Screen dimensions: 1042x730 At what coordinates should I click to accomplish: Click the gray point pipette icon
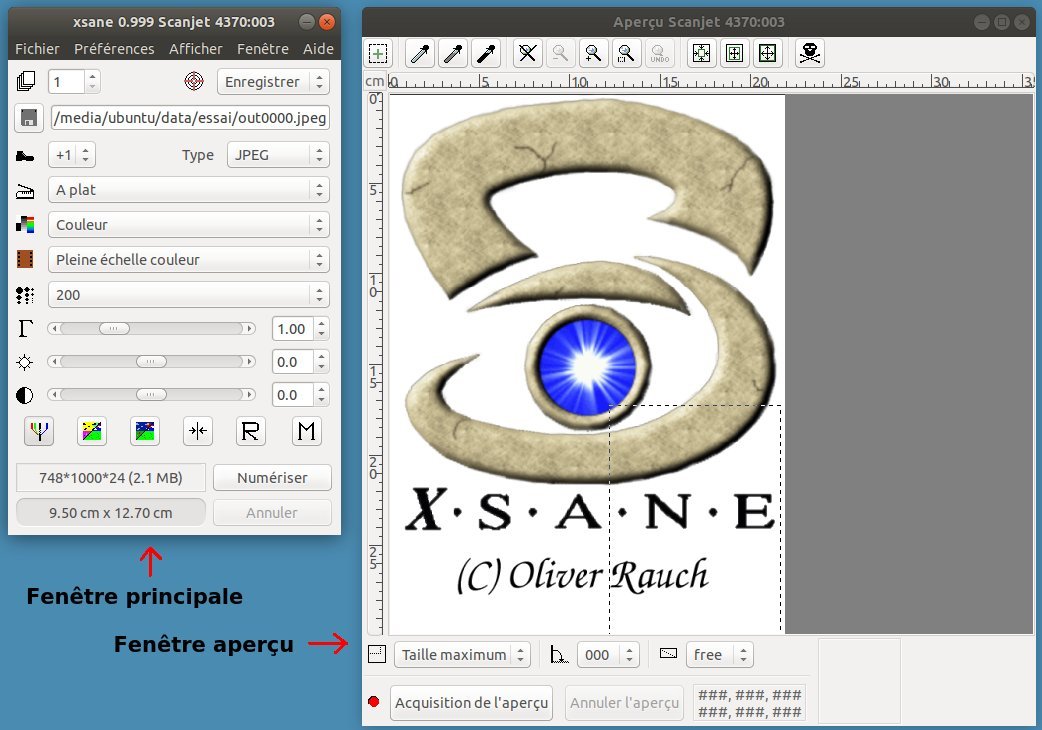pyautogui.click(x=453, y=53)
